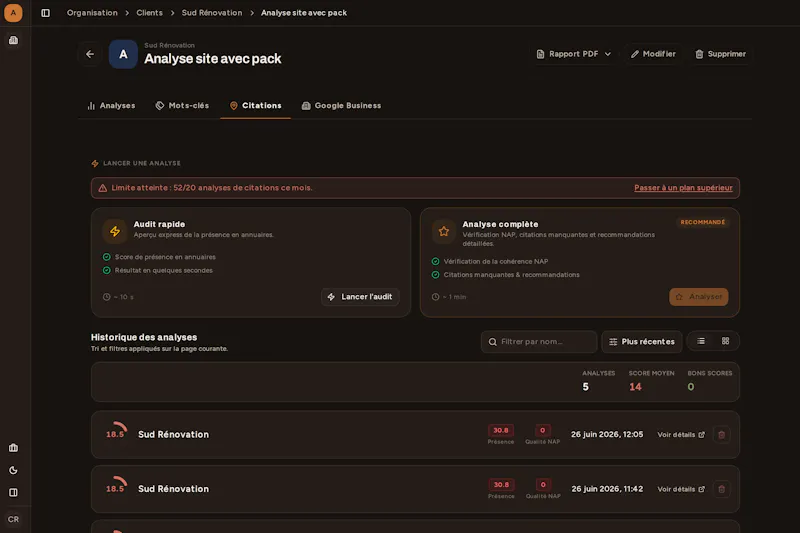Click the book icon in lower sidebar
The image size is (800, 533).
pyautogui.click(x=13, y=493)
